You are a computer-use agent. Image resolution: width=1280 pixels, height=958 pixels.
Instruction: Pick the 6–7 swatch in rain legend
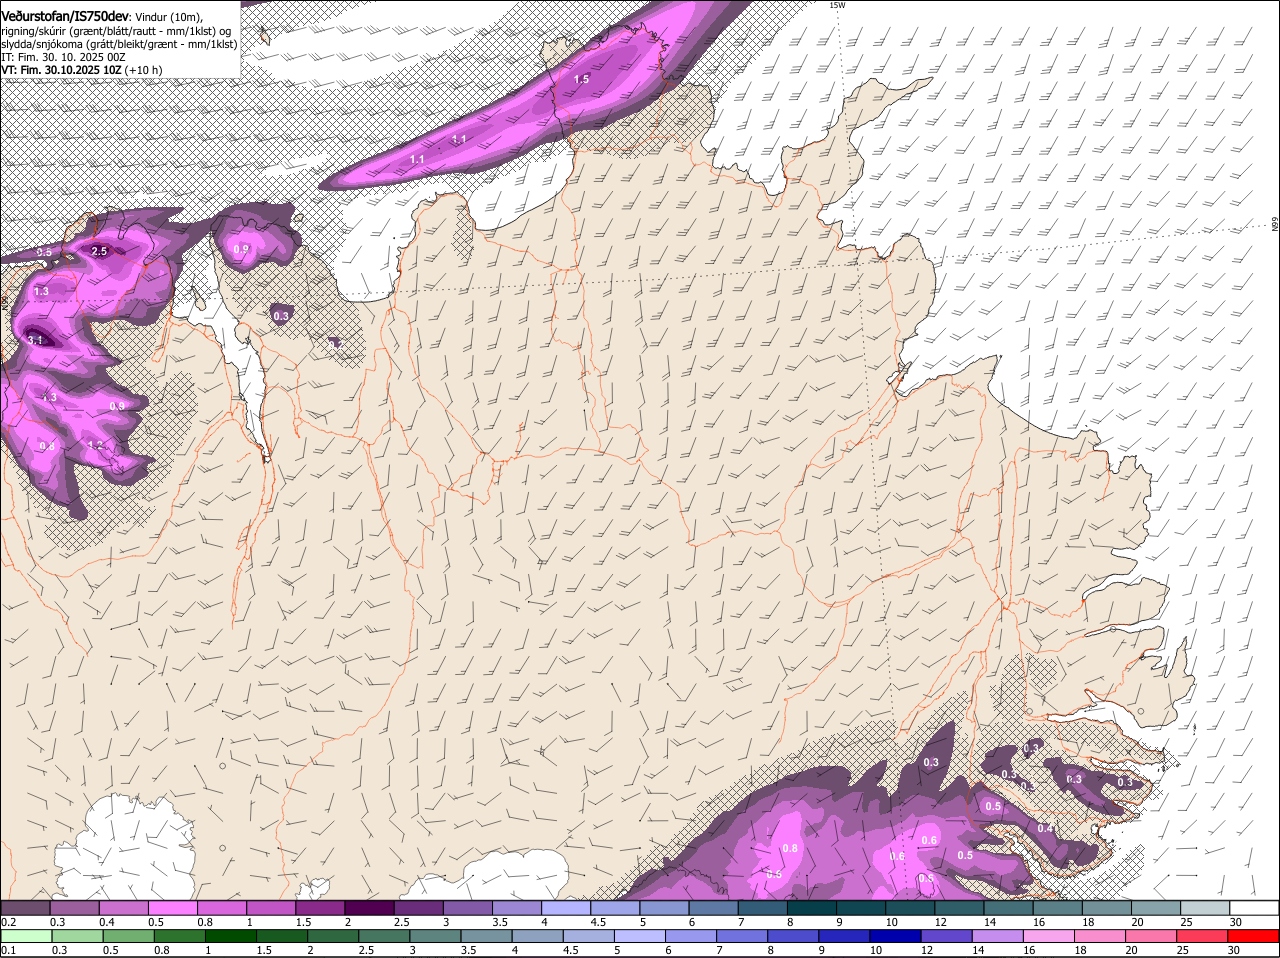[689, 936]
